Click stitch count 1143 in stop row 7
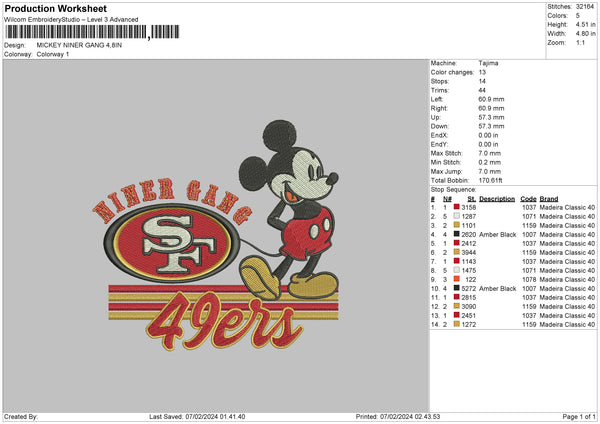This screenshot has height=424, width=600. point(469,261)
